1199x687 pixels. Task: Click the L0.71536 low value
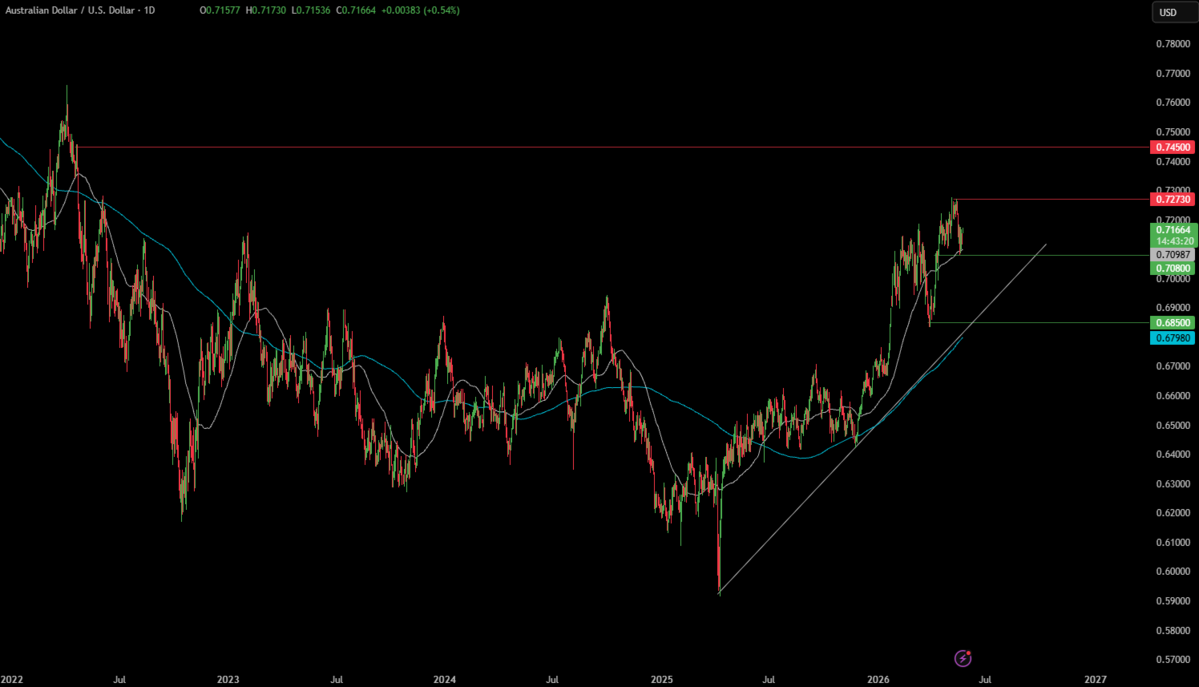[x=311, y=11]
